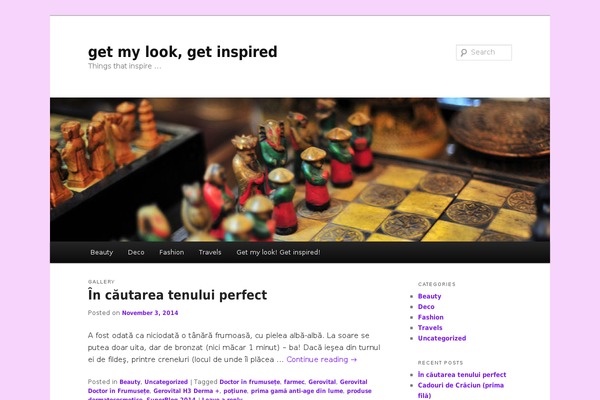Open post 'În căutarea tenului perfect' title
The height and width of the screenshot is (400, 600).
177,295
